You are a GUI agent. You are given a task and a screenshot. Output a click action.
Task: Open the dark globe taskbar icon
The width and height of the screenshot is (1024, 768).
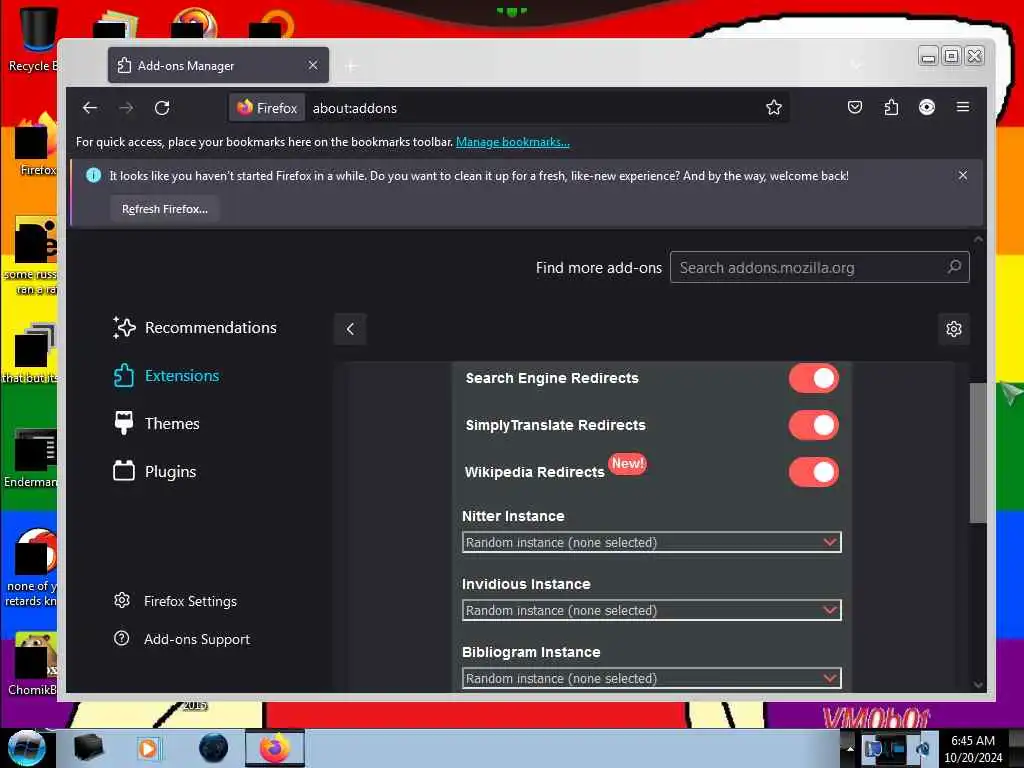pyautogui.click(x=213, y=748)
